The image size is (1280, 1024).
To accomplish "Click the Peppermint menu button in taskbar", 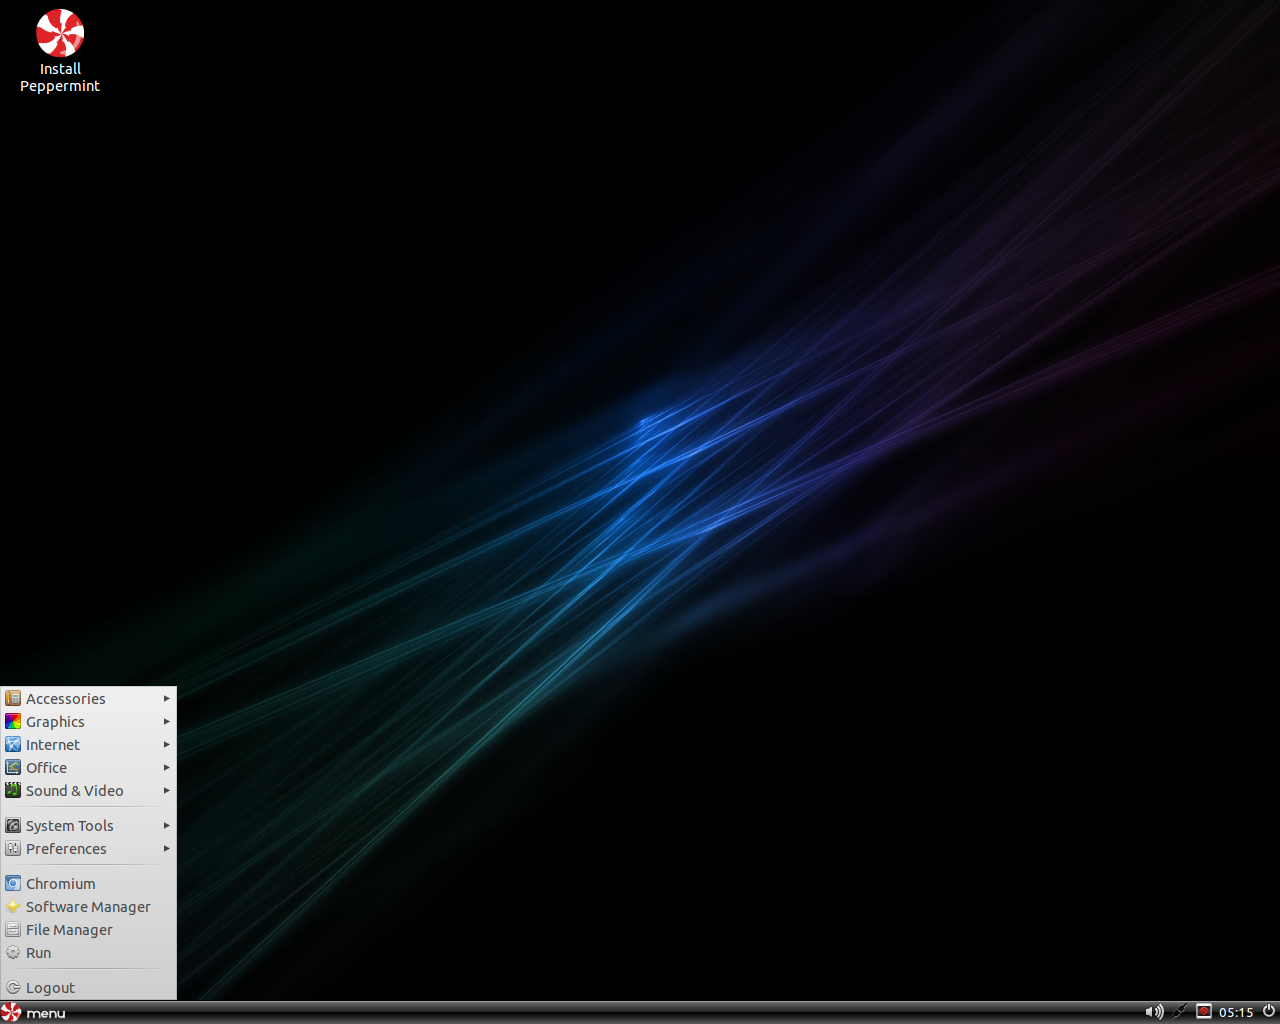I will click(x=34, y=1012).
